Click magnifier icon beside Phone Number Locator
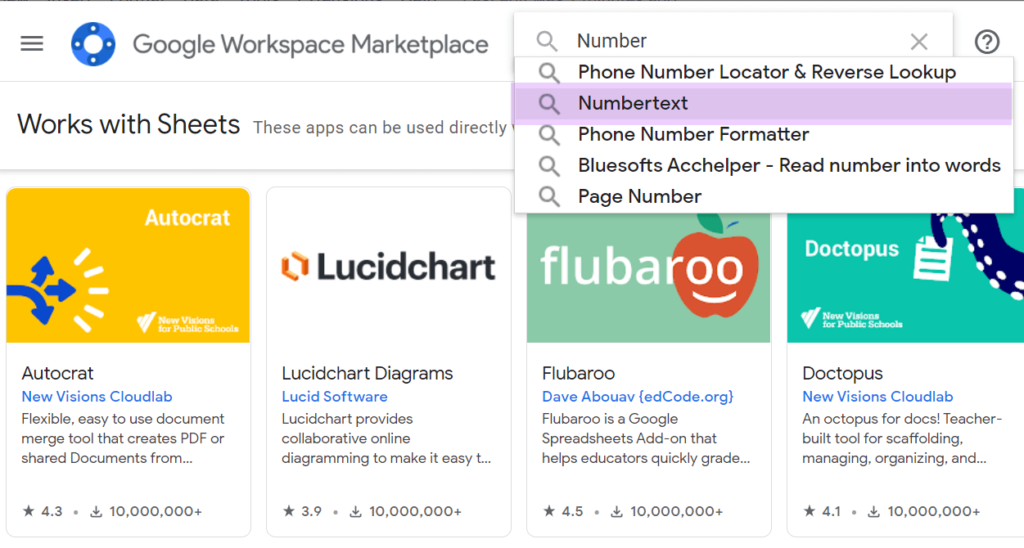This screenshot has width=1024, height=548. pos(549,73)
